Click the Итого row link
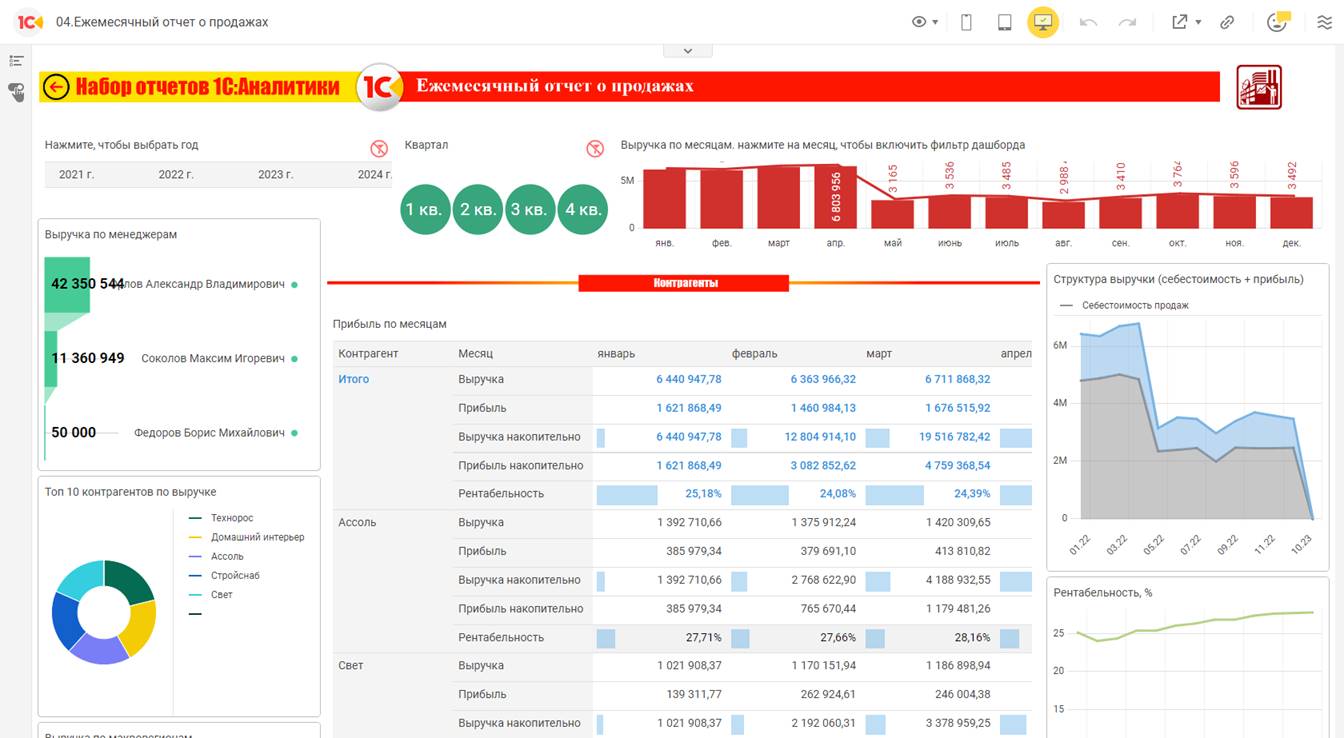 (354, 379)
